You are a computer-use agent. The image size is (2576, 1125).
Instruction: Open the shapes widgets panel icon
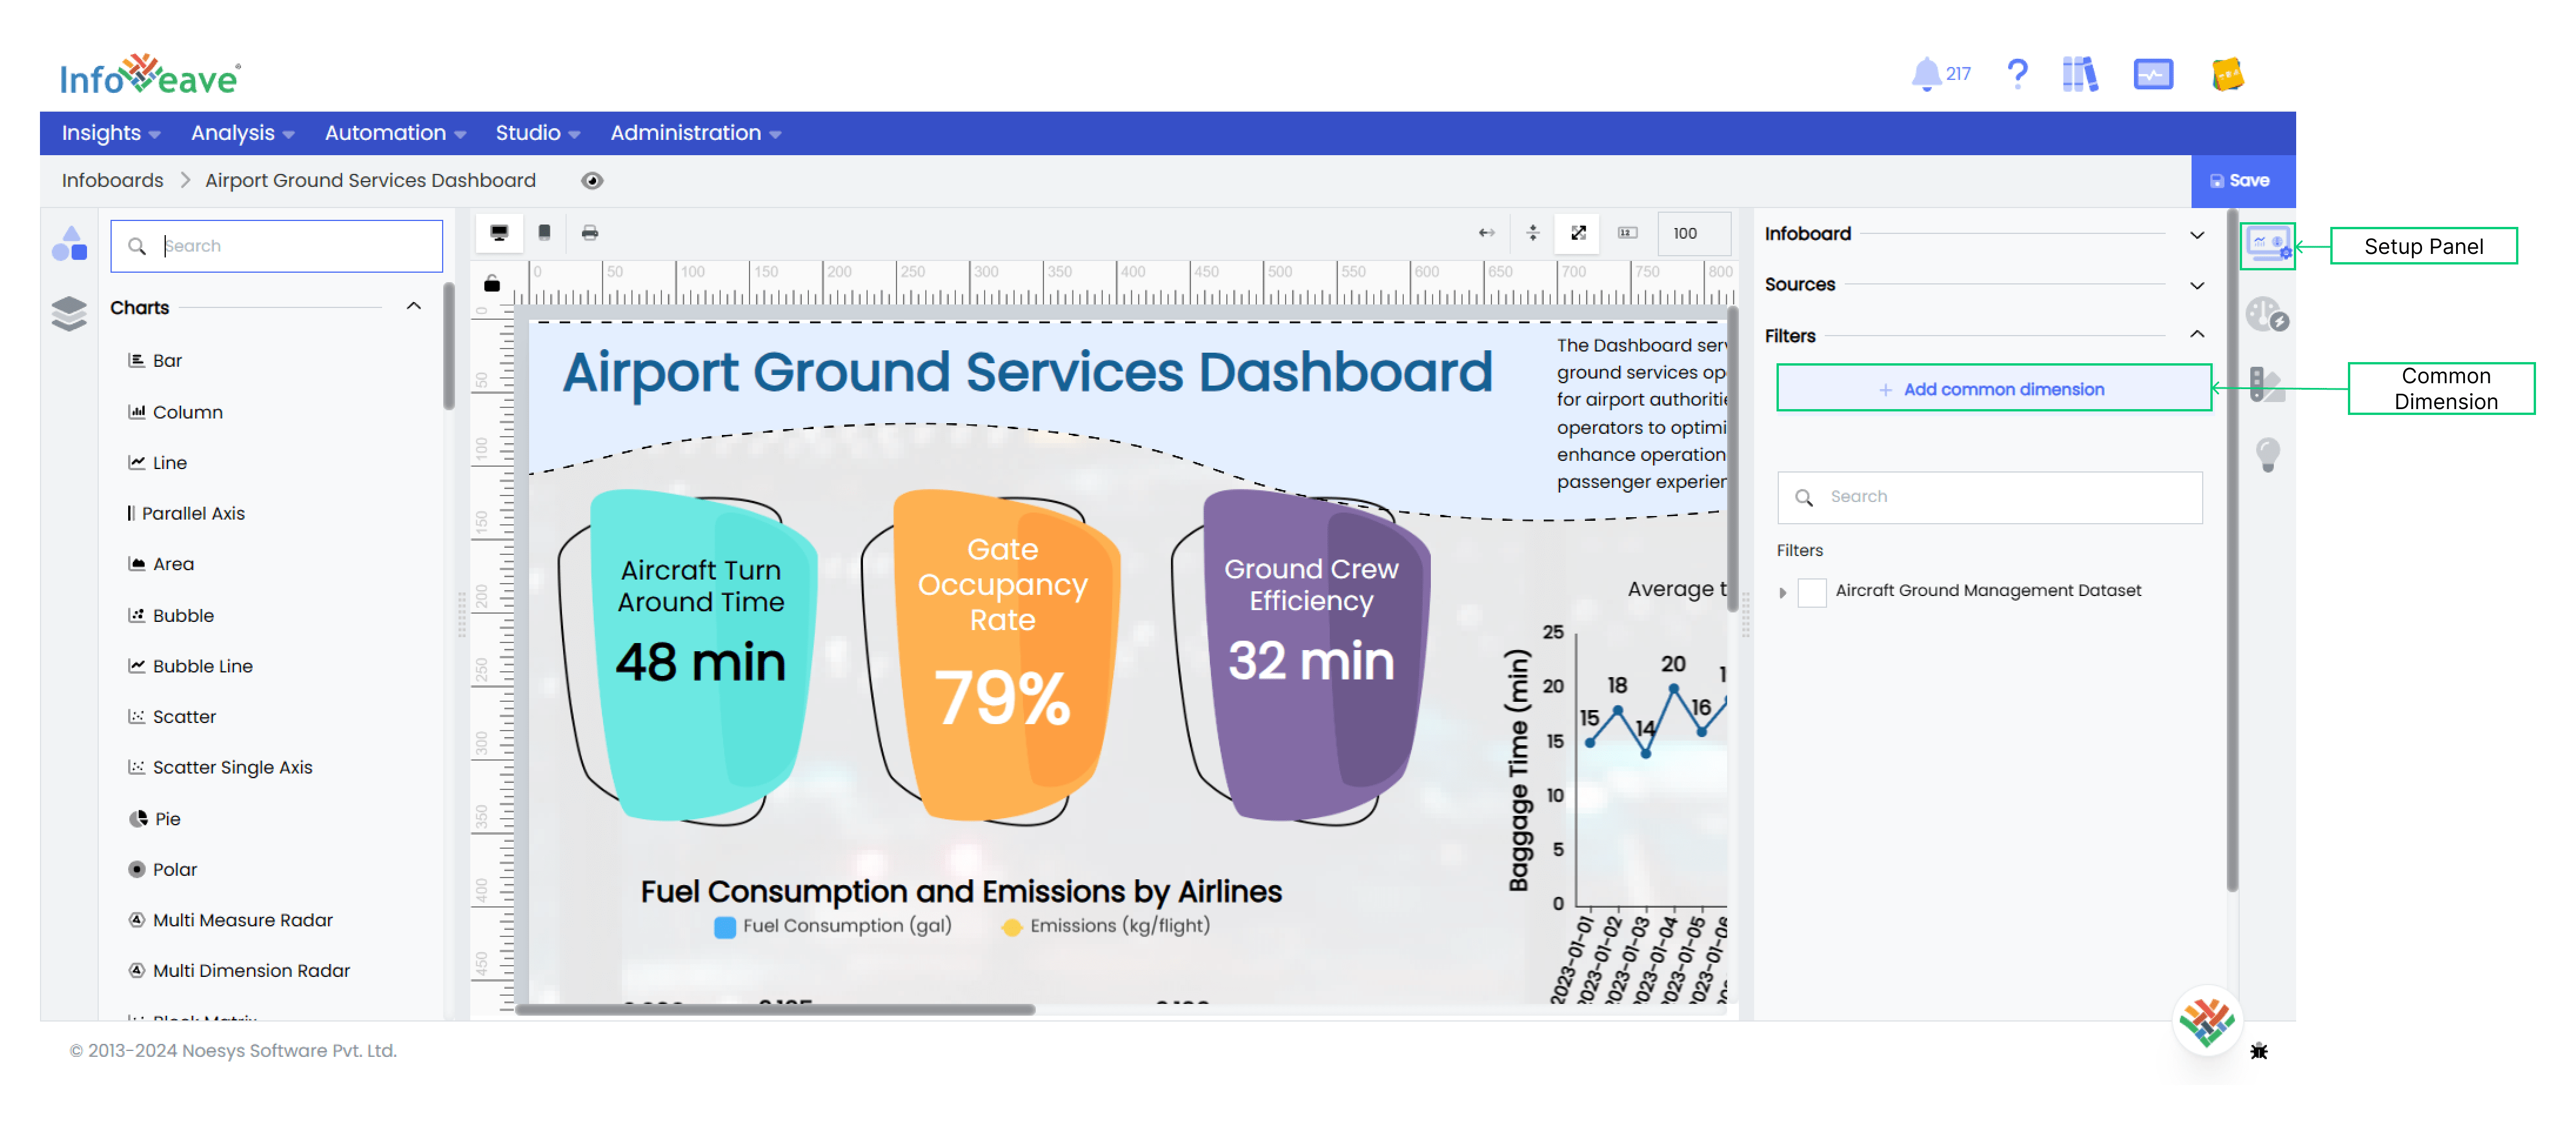coord(69,244)
